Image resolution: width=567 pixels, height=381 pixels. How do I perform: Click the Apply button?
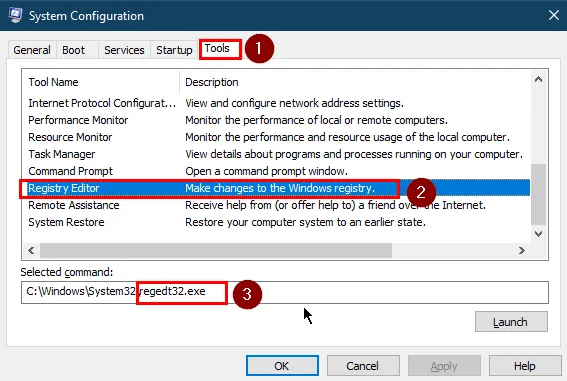tap(444, 366)
